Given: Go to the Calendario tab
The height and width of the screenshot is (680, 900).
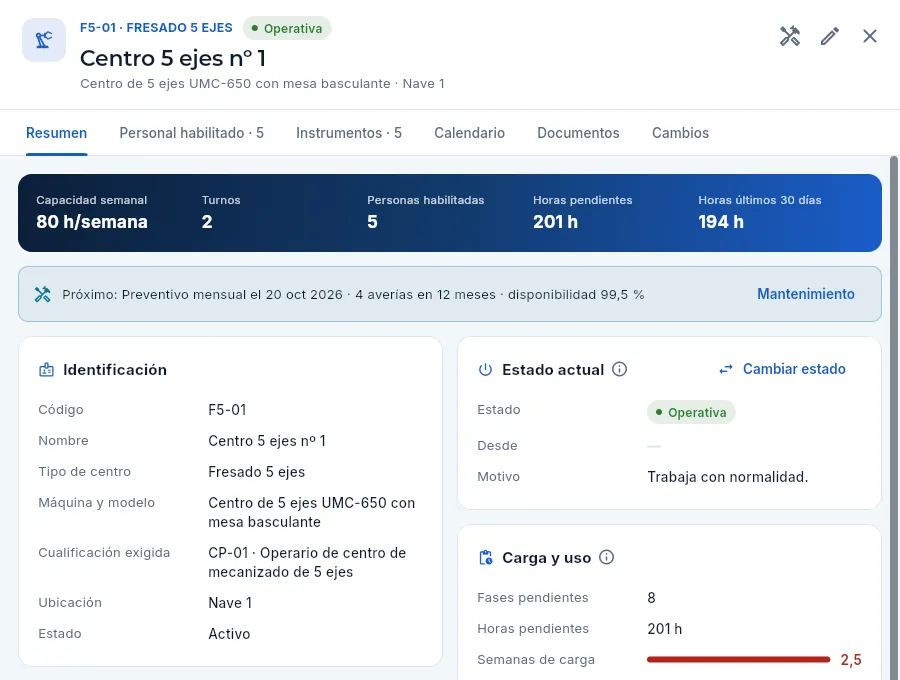Looking at the screenshot, I should (470, 133).
